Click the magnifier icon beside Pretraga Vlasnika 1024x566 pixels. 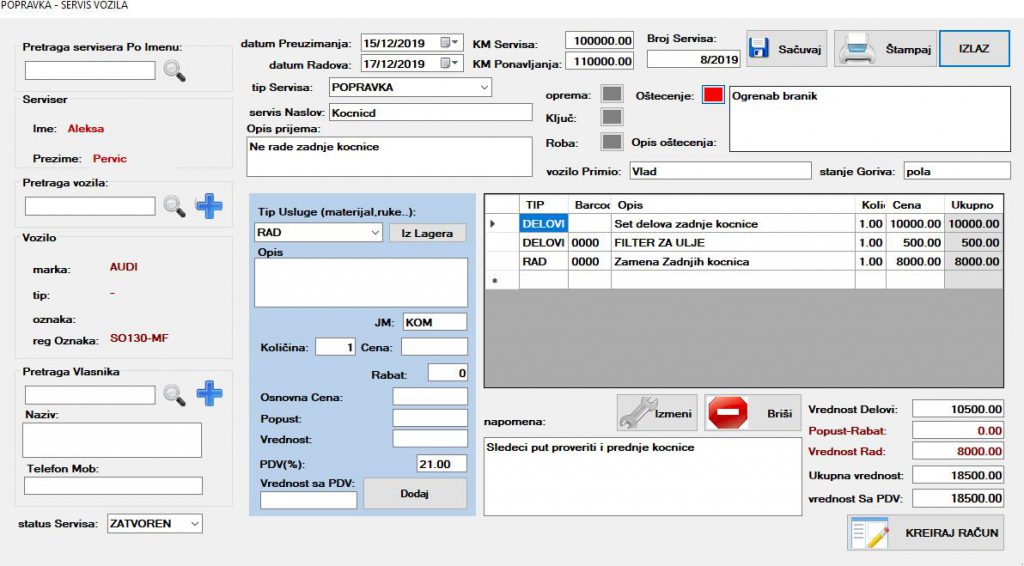click(175, 394)
